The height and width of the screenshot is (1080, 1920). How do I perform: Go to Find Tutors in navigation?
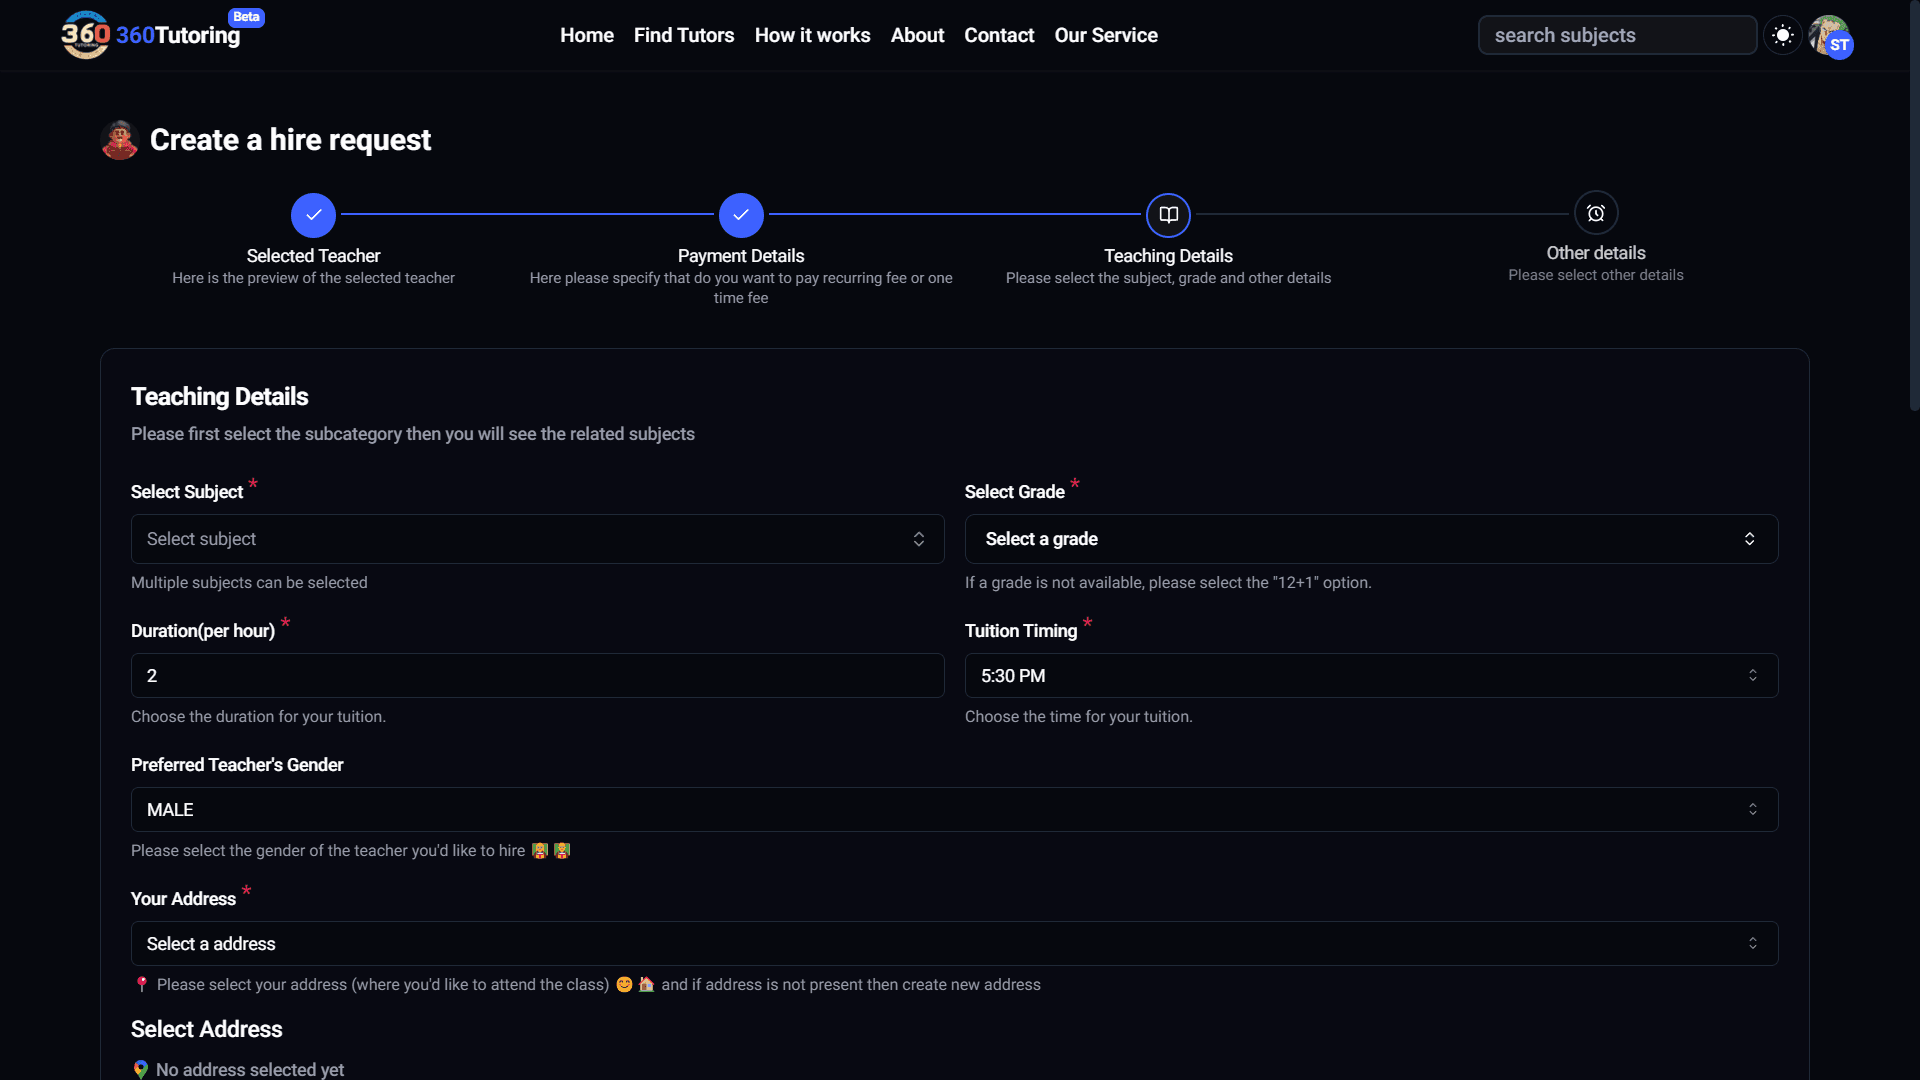tap(684, 35)
